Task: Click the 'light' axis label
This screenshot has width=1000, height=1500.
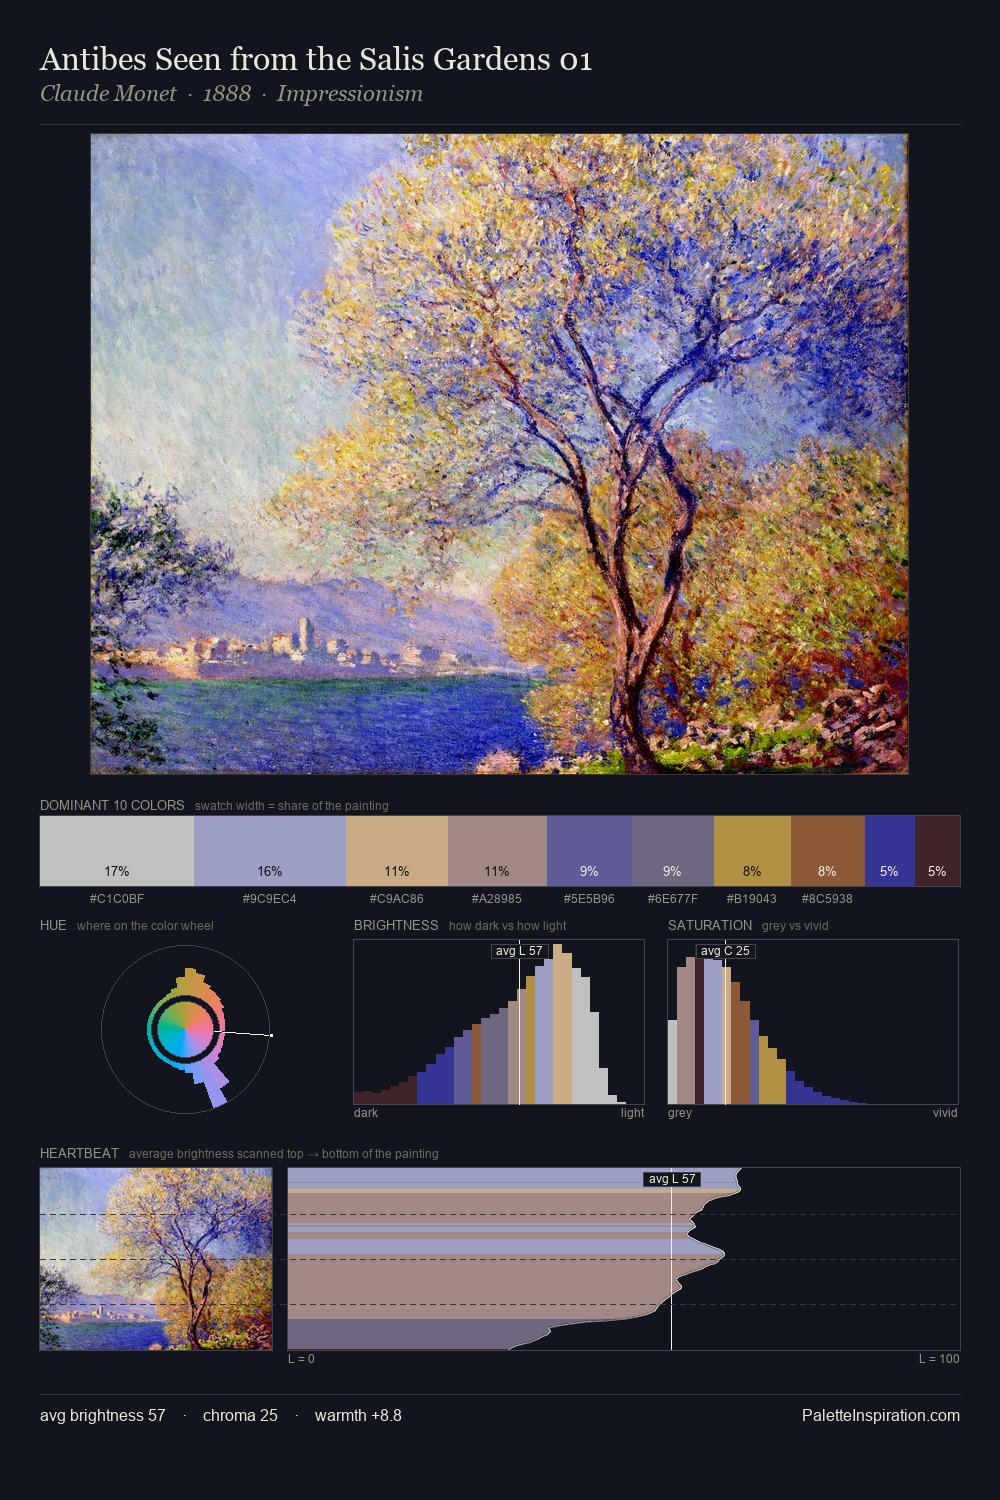Action: (632, 1113)
